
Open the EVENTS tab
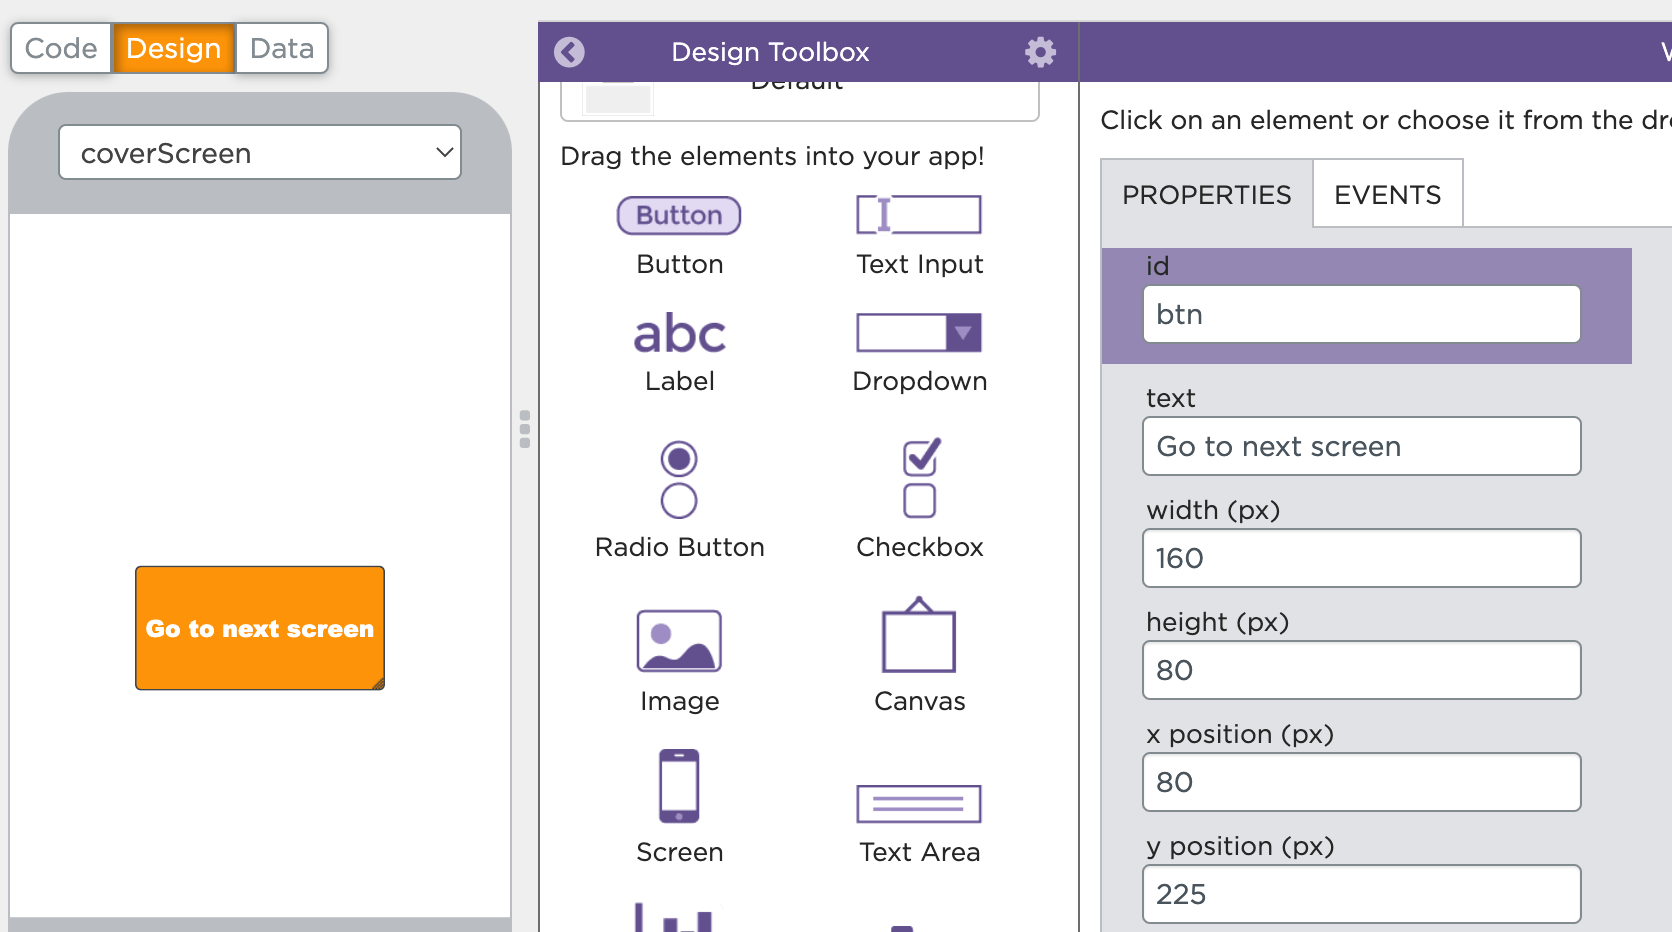(1388, 194)
